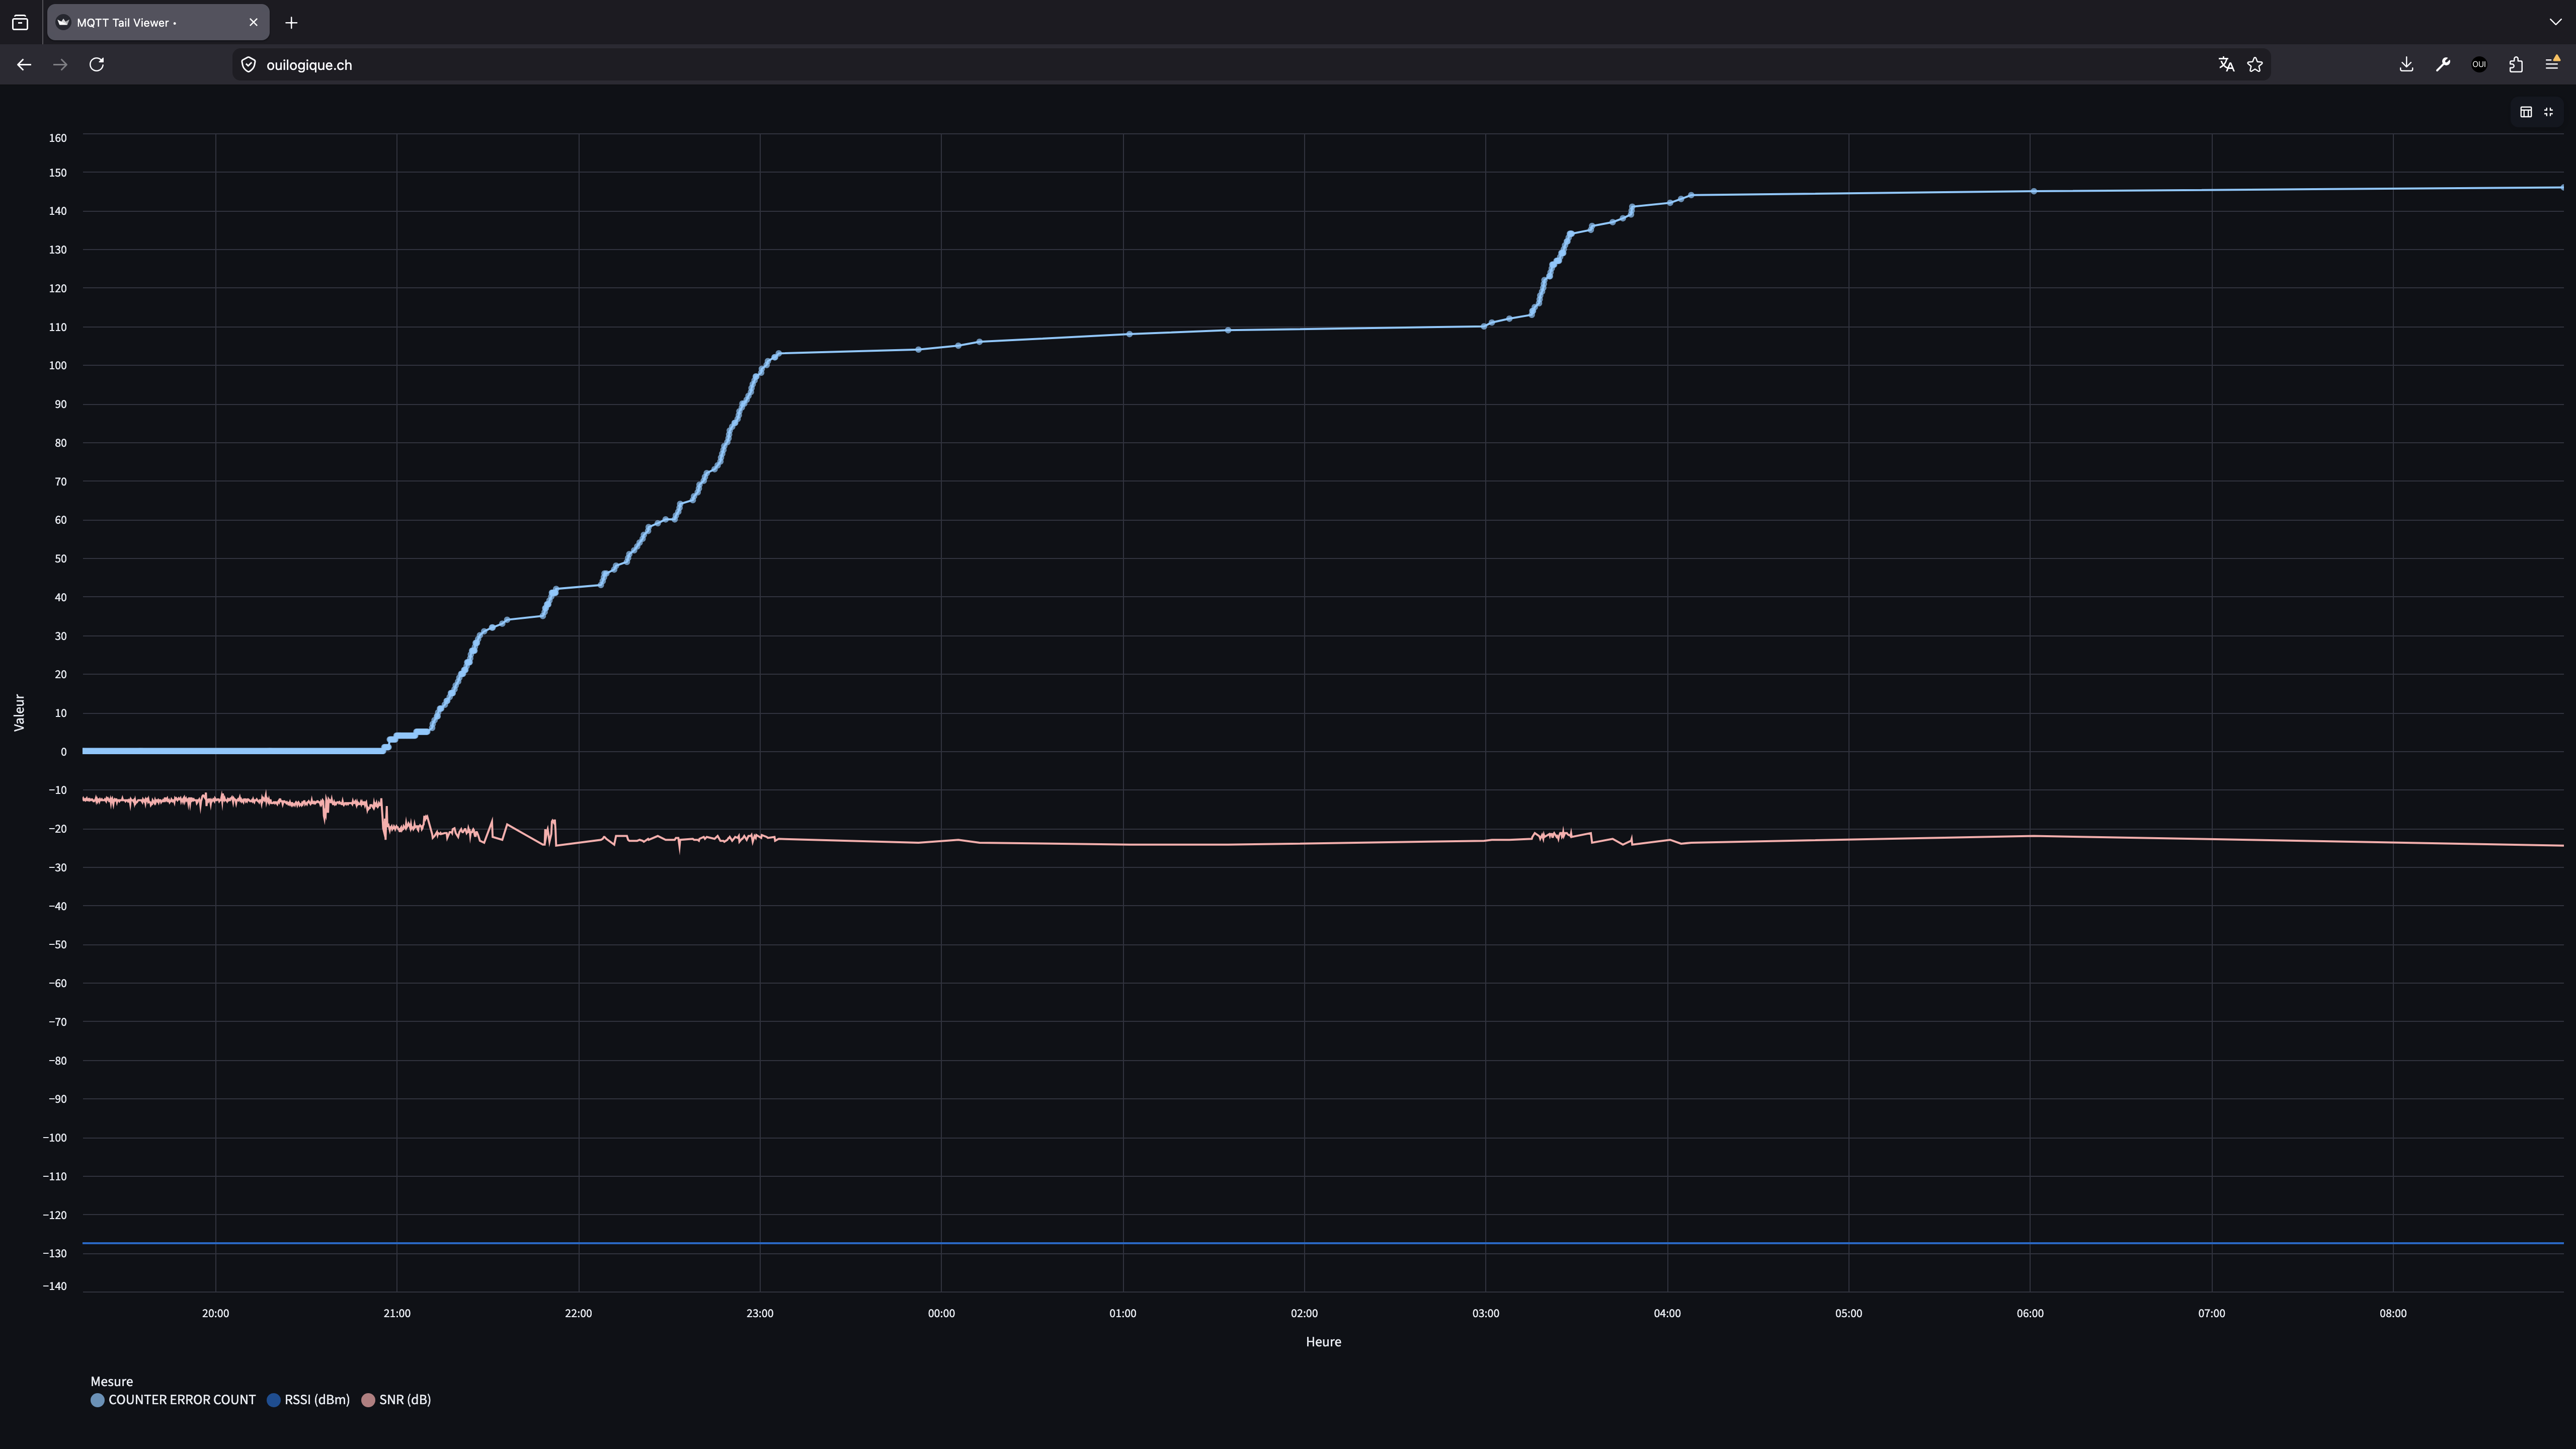
Task: Bookmark this page with star icon
Action: tap(2255, 64)
